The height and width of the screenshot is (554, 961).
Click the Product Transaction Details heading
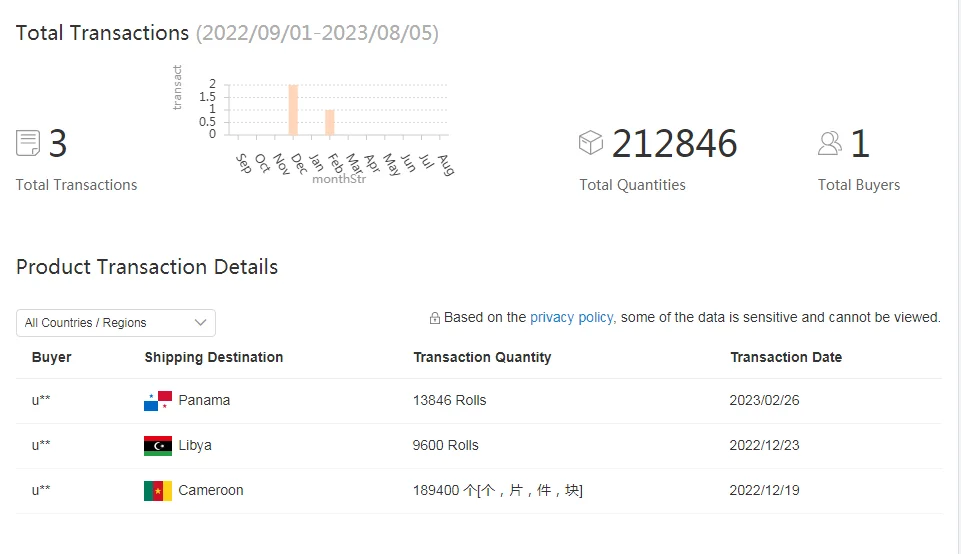click(x=147, y=267)
